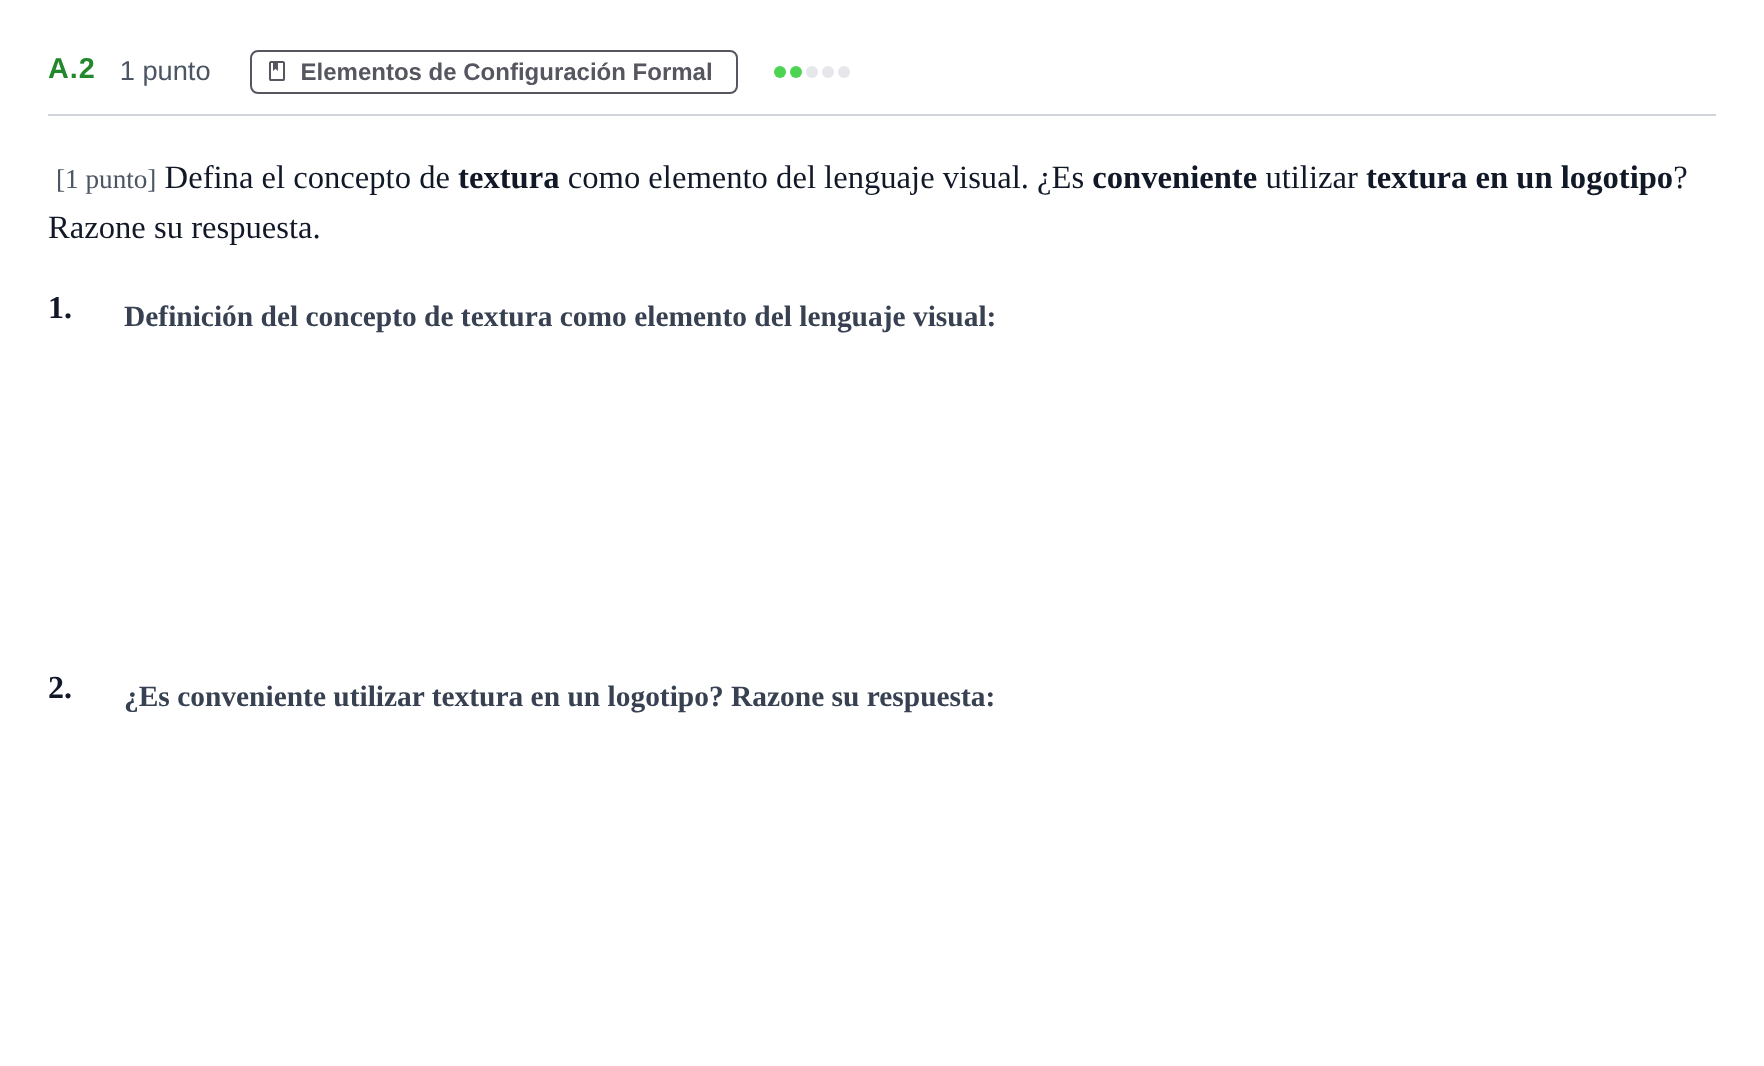
Task: Click the list number '1.'
Action: click(x=60, y=308)
